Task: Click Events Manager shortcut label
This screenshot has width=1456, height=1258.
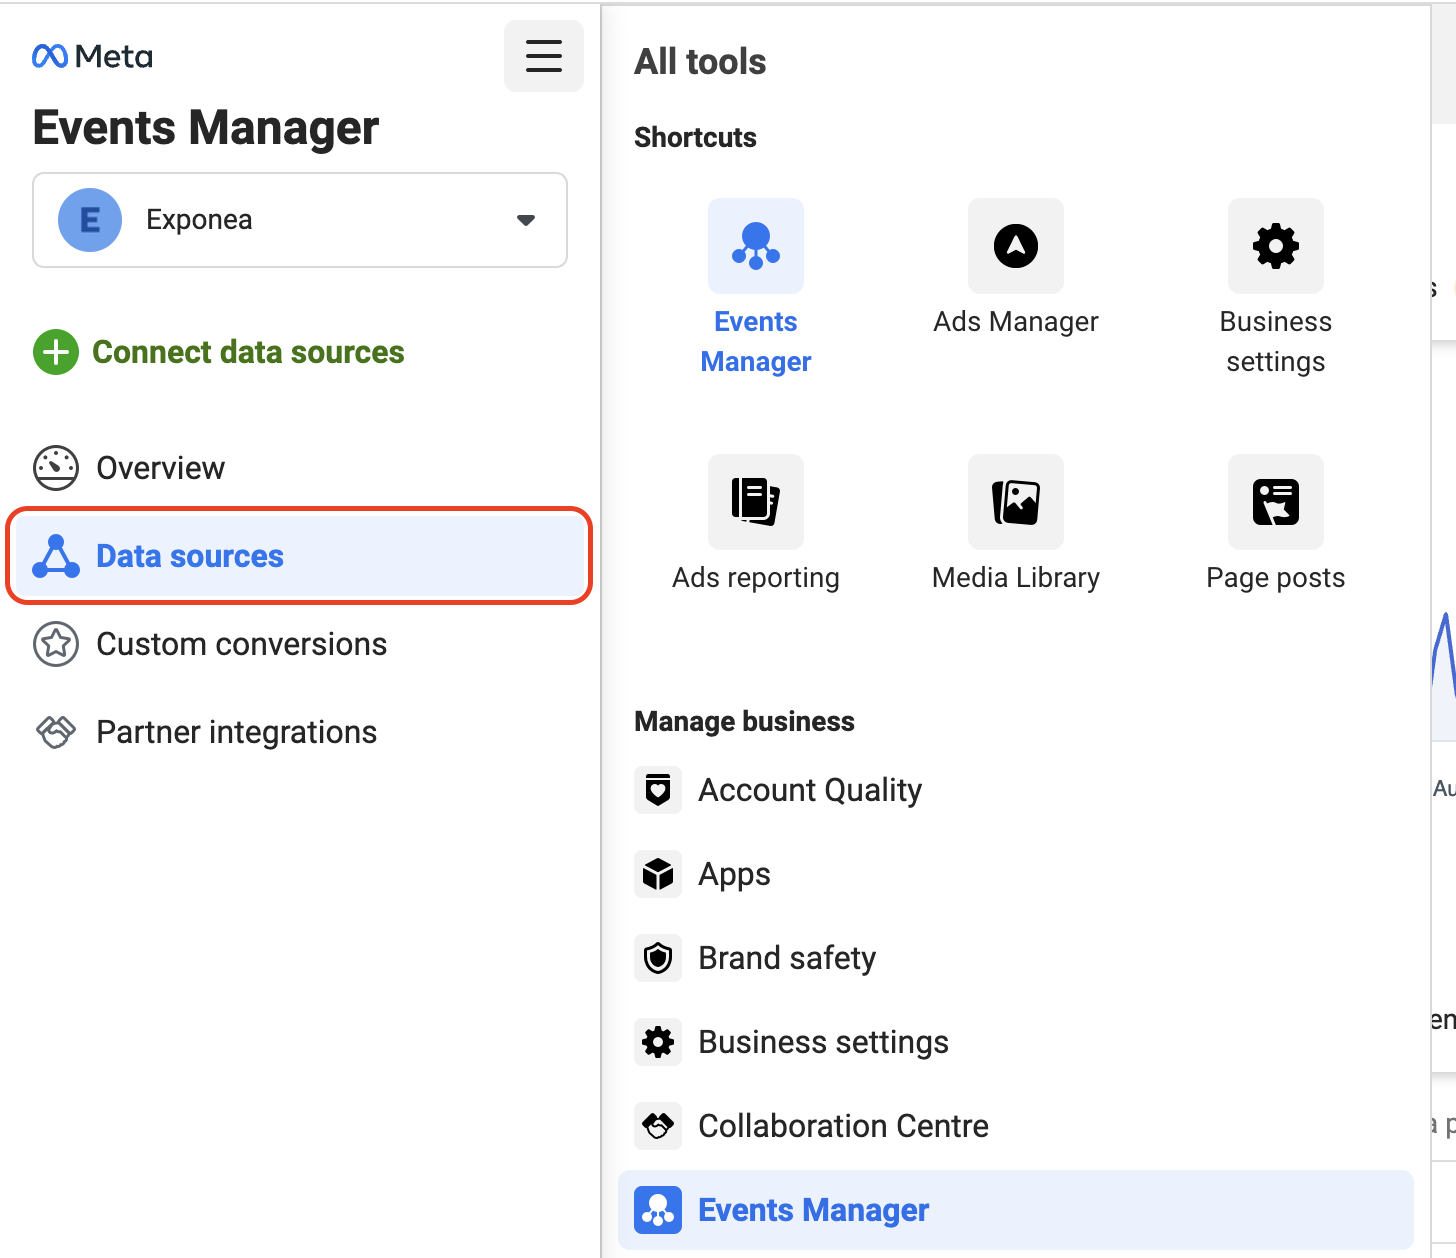Action: pyautogui.click(x=756, y=342)
